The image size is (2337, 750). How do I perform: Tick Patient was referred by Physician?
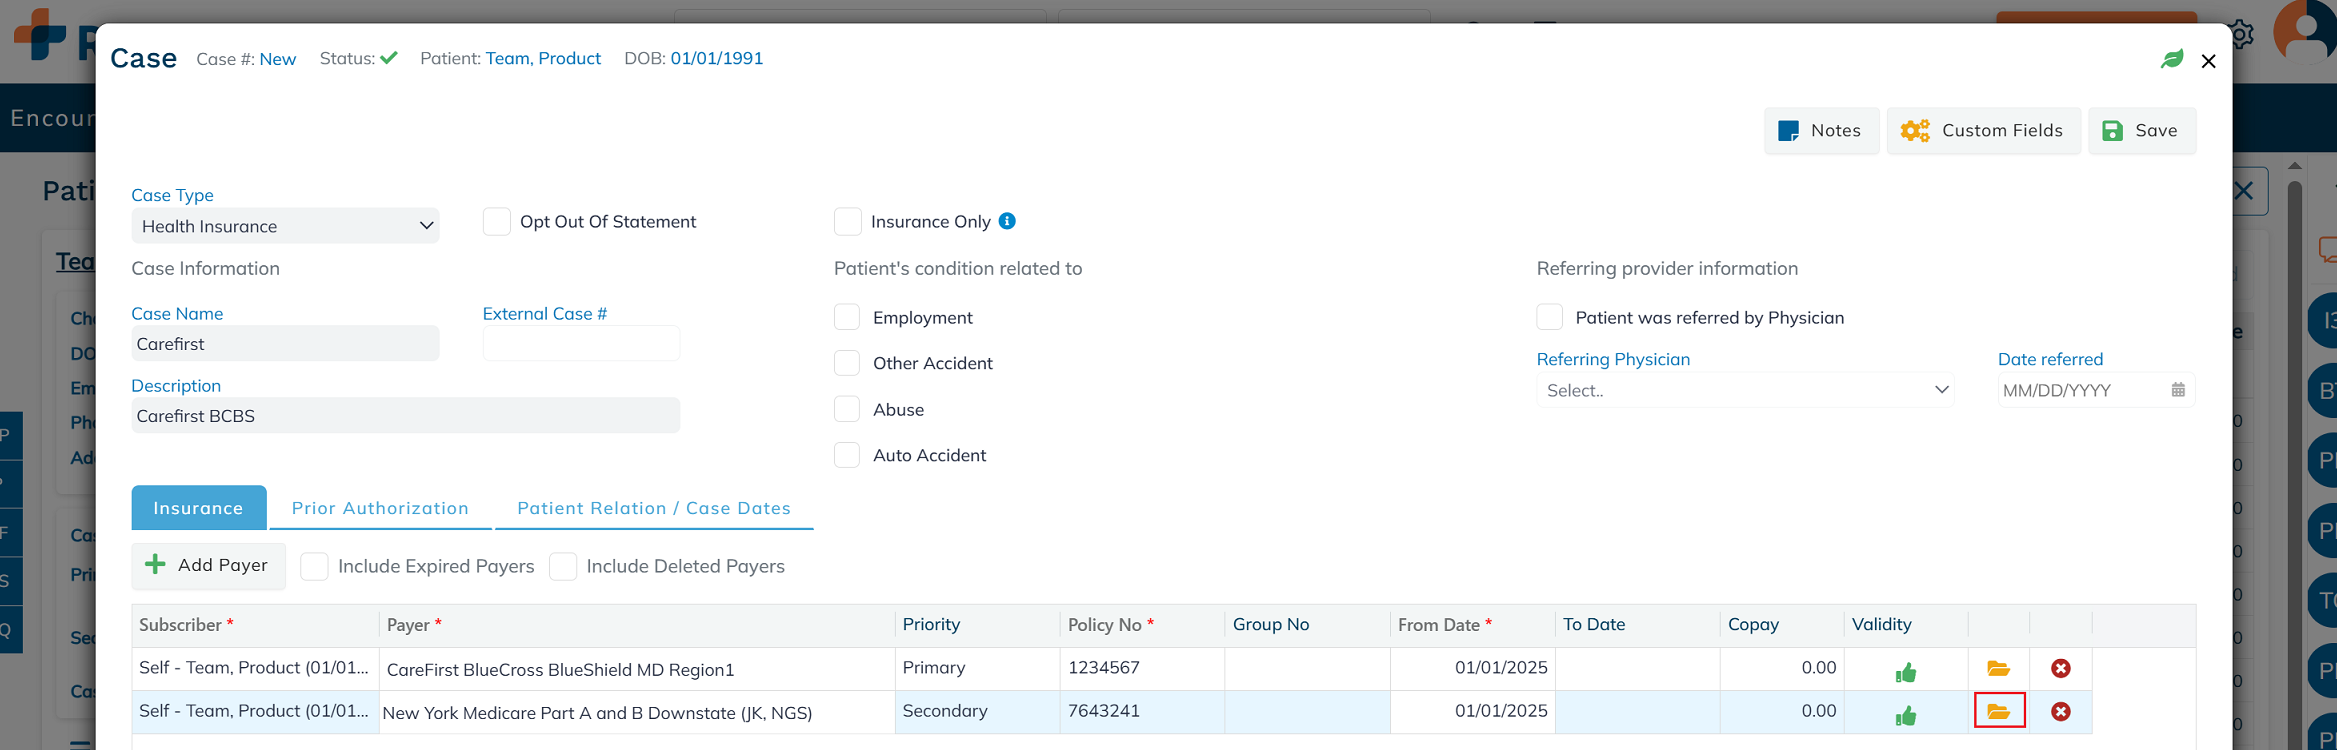(1549, 318)
